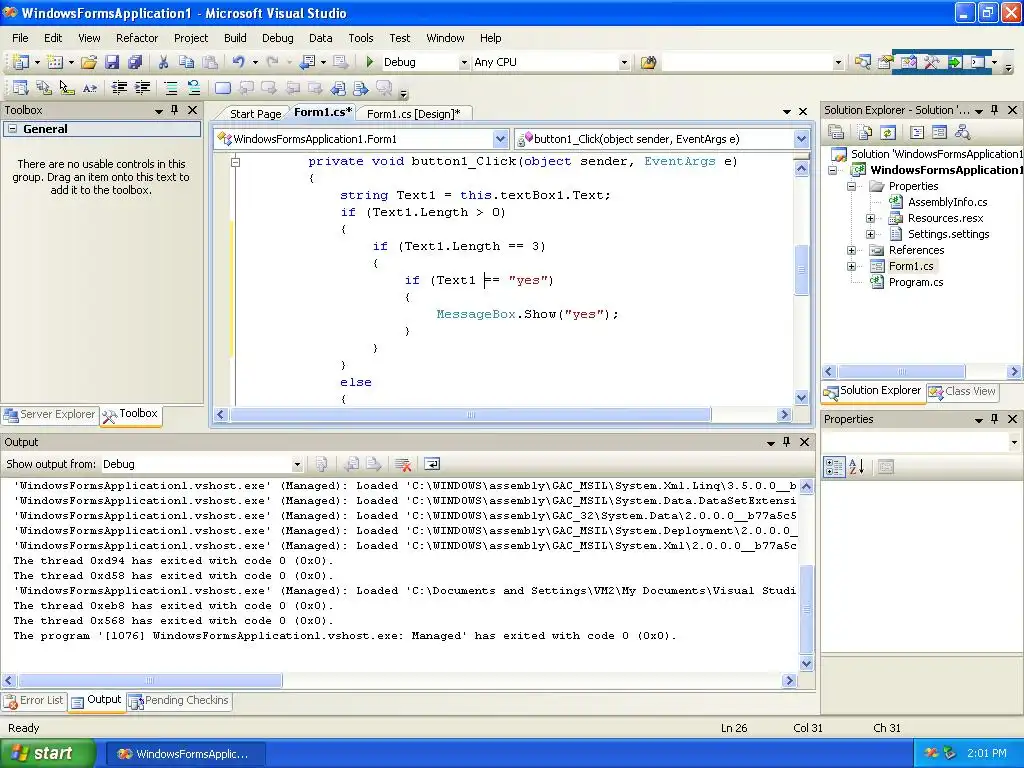Click Clear All icon in Output toolbar

[x=403, y=464]
